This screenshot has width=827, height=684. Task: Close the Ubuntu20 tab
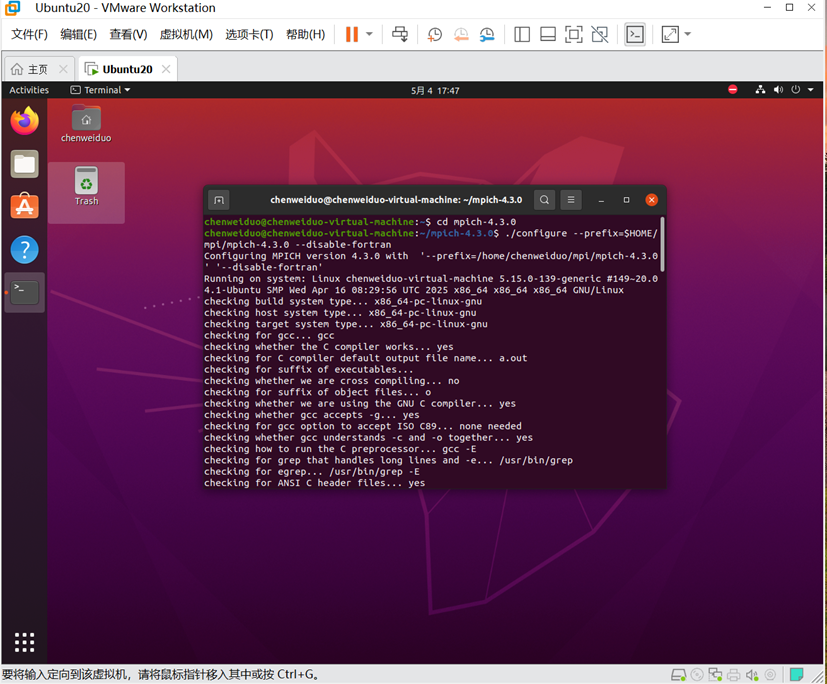coord(166,69)
